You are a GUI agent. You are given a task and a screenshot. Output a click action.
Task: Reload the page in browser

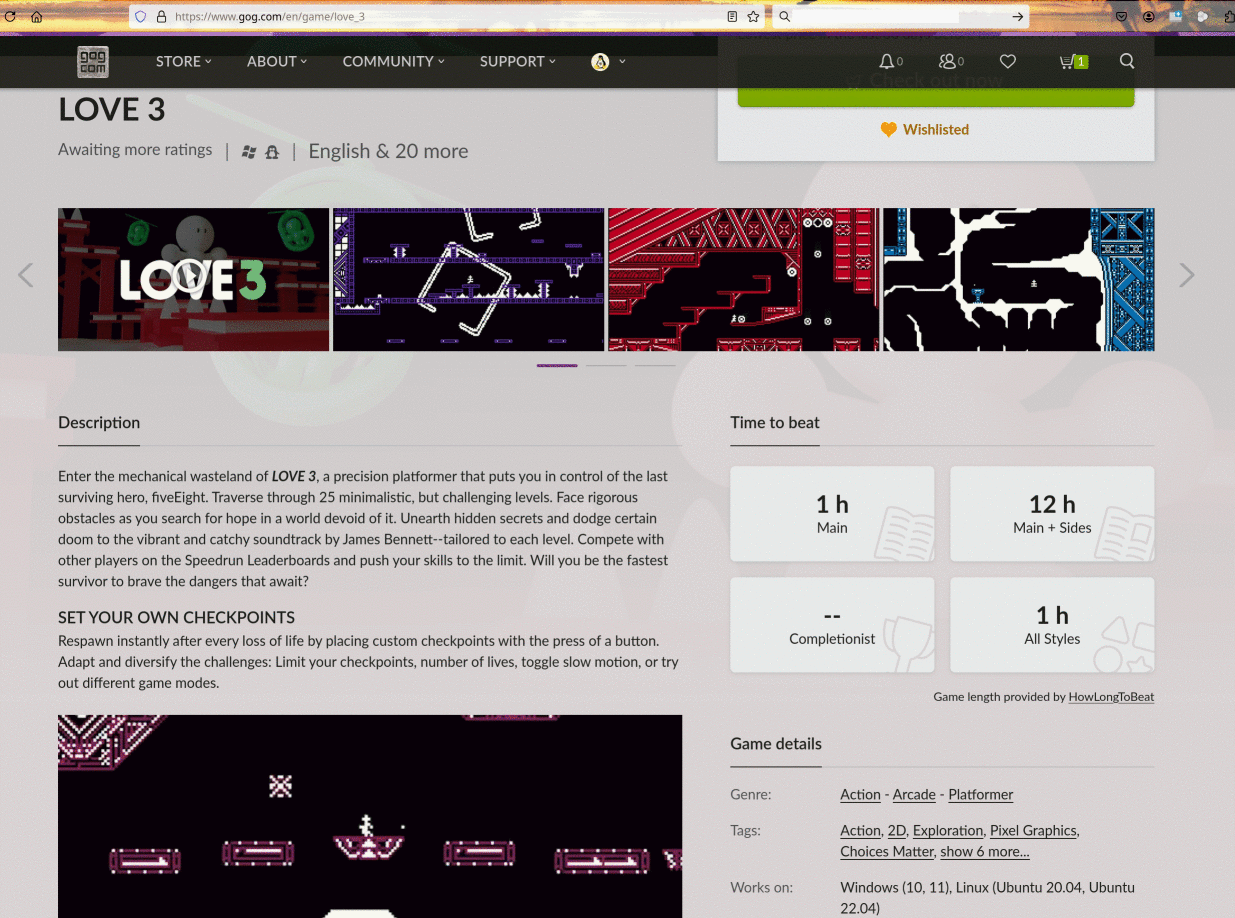point(10,17)
